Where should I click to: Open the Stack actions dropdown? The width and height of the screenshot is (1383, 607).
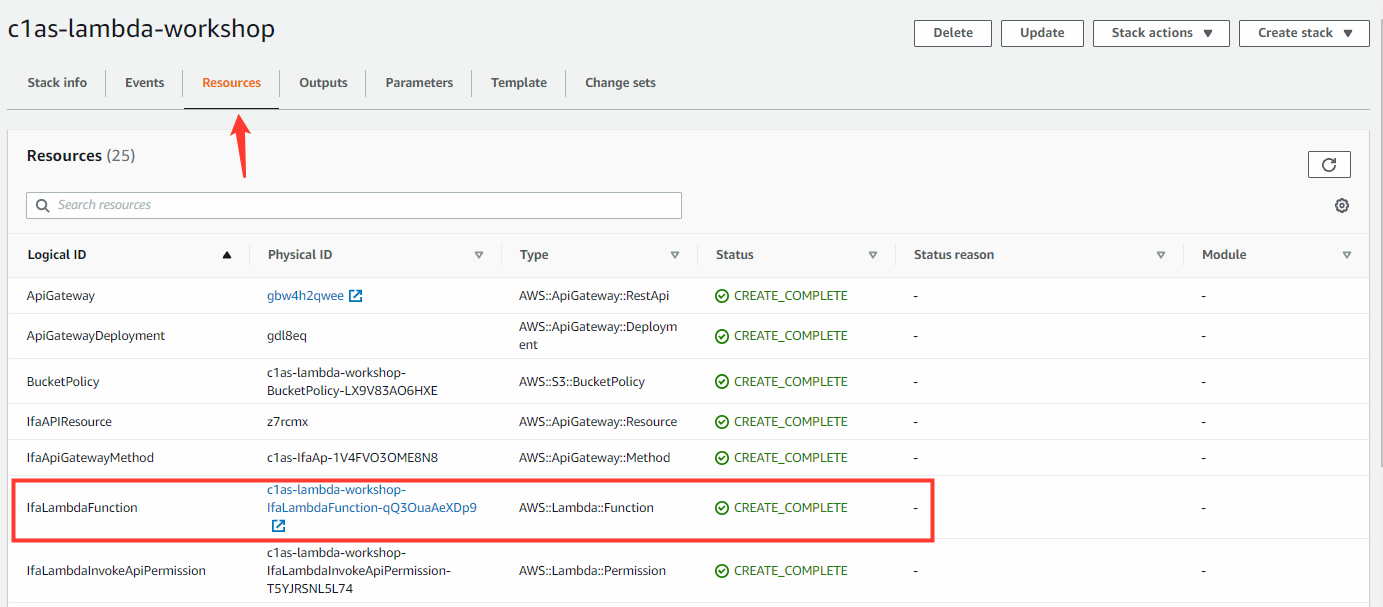tap(1161, 33)
